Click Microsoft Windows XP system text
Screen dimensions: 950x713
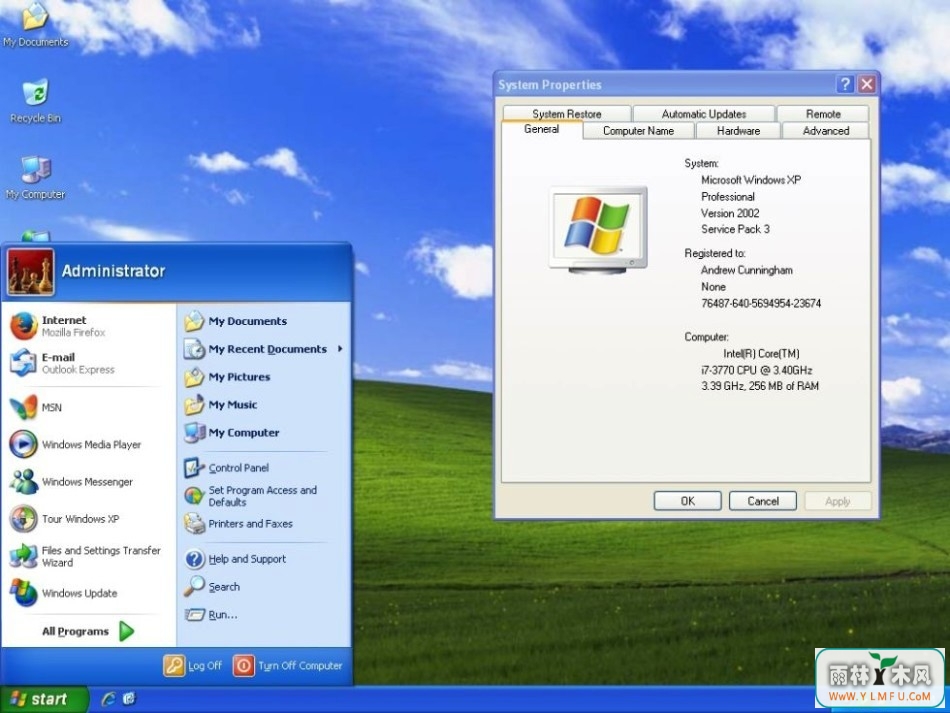click(x=751, y=180)
